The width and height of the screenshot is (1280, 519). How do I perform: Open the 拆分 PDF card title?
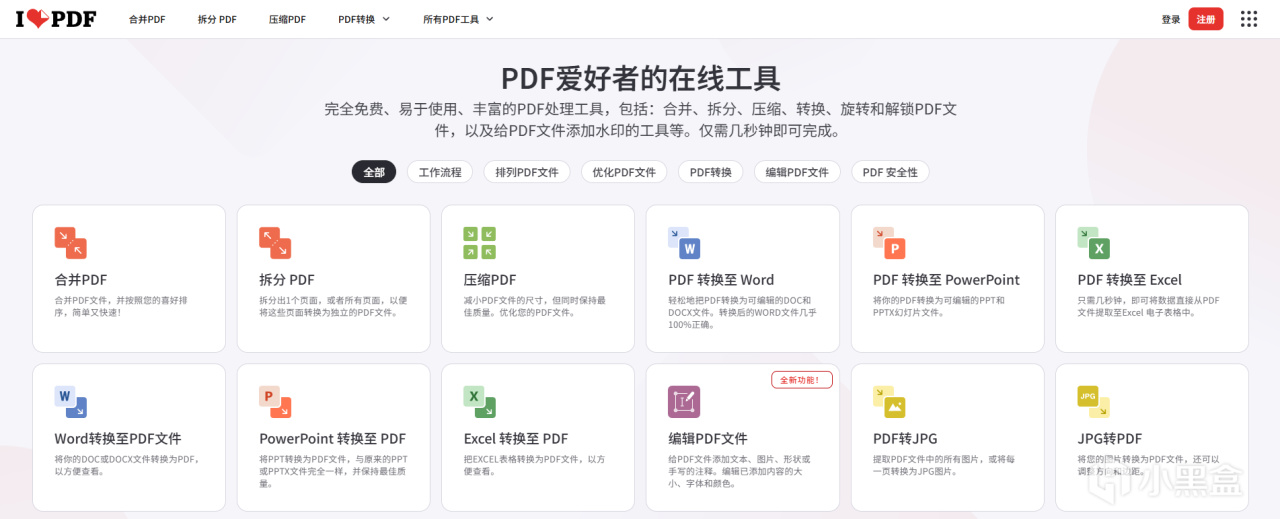[x=287, y=280]
